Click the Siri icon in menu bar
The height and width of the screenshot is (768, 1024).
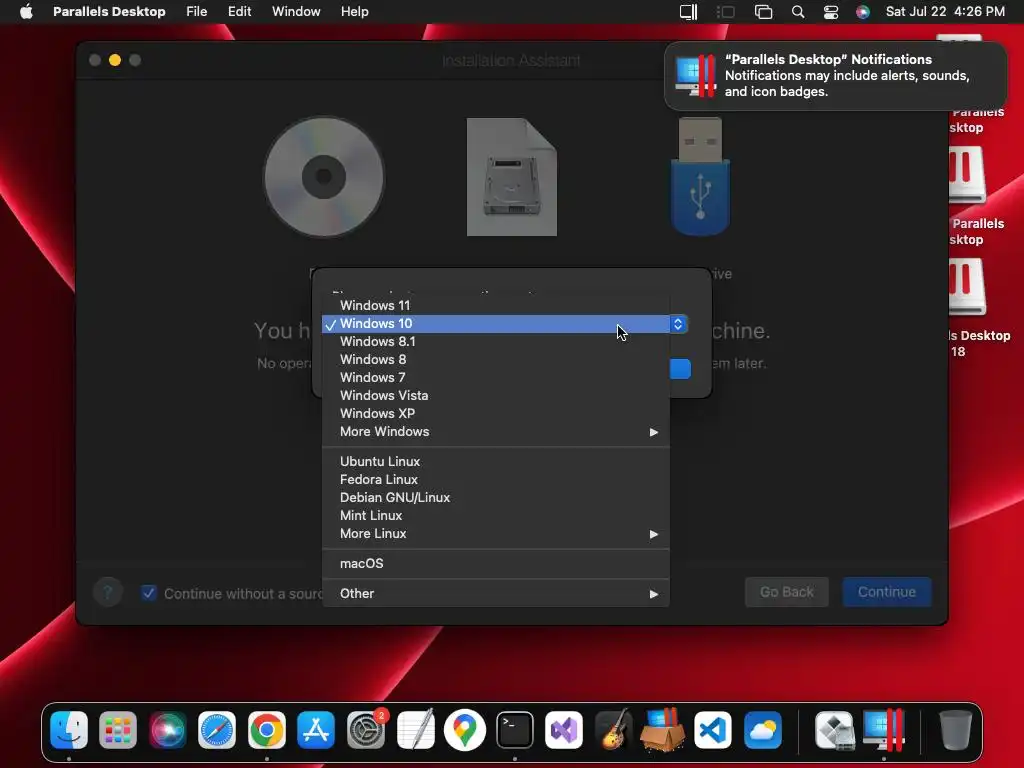click(x=863, y=11)
